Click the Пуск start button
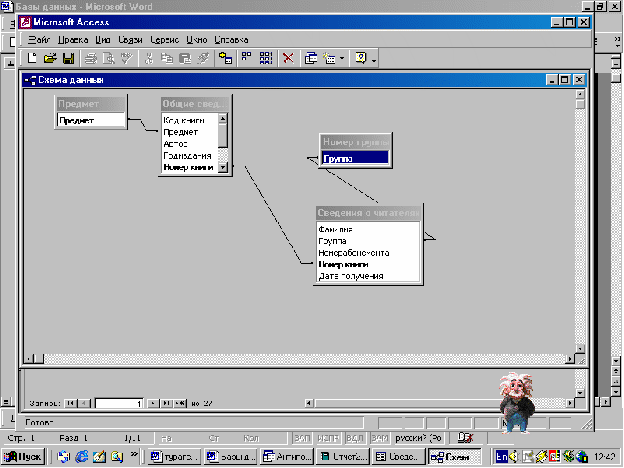624x468 pixels. pos(23,456)
